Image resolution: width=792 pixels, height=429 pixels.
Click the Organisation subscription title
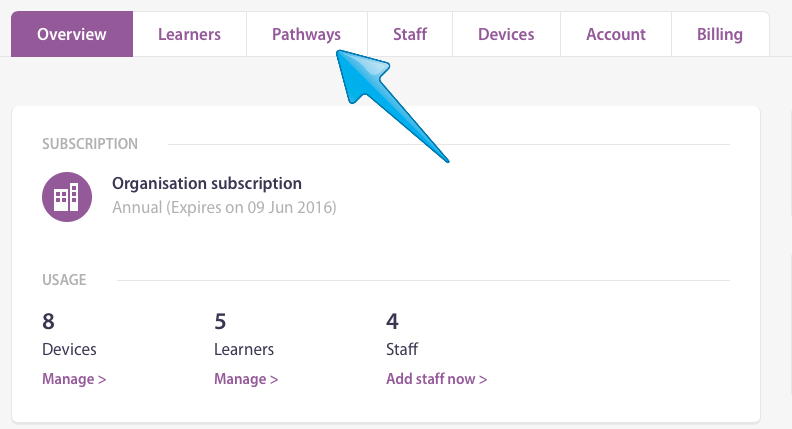[x=207, y=184]
